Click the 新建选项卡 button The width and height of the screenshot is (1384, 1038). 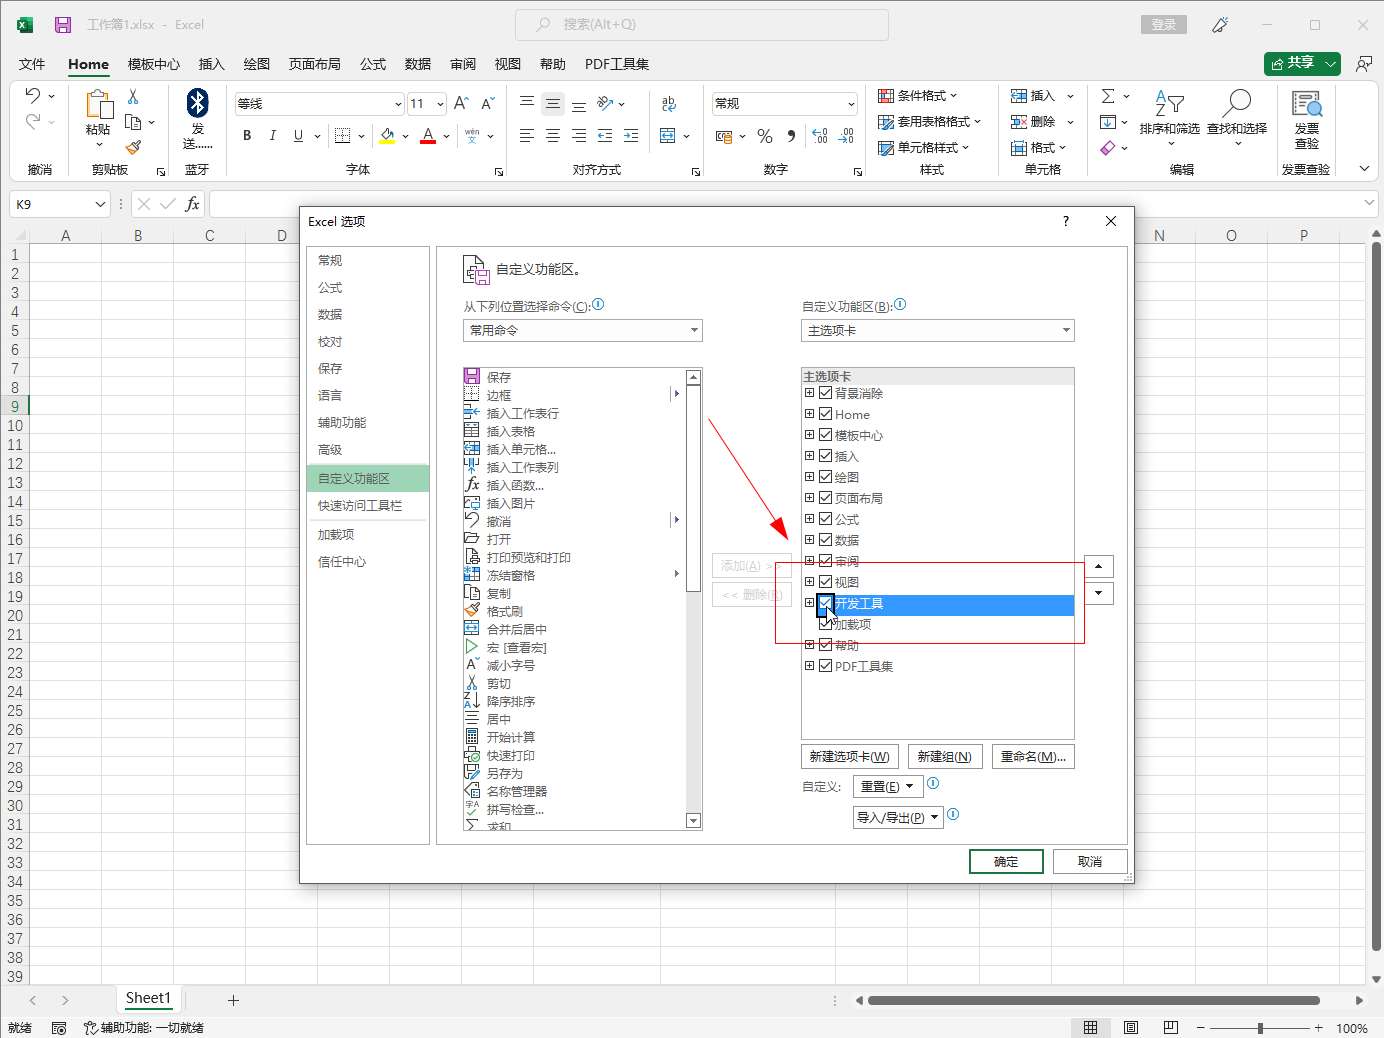coord(850,757)
